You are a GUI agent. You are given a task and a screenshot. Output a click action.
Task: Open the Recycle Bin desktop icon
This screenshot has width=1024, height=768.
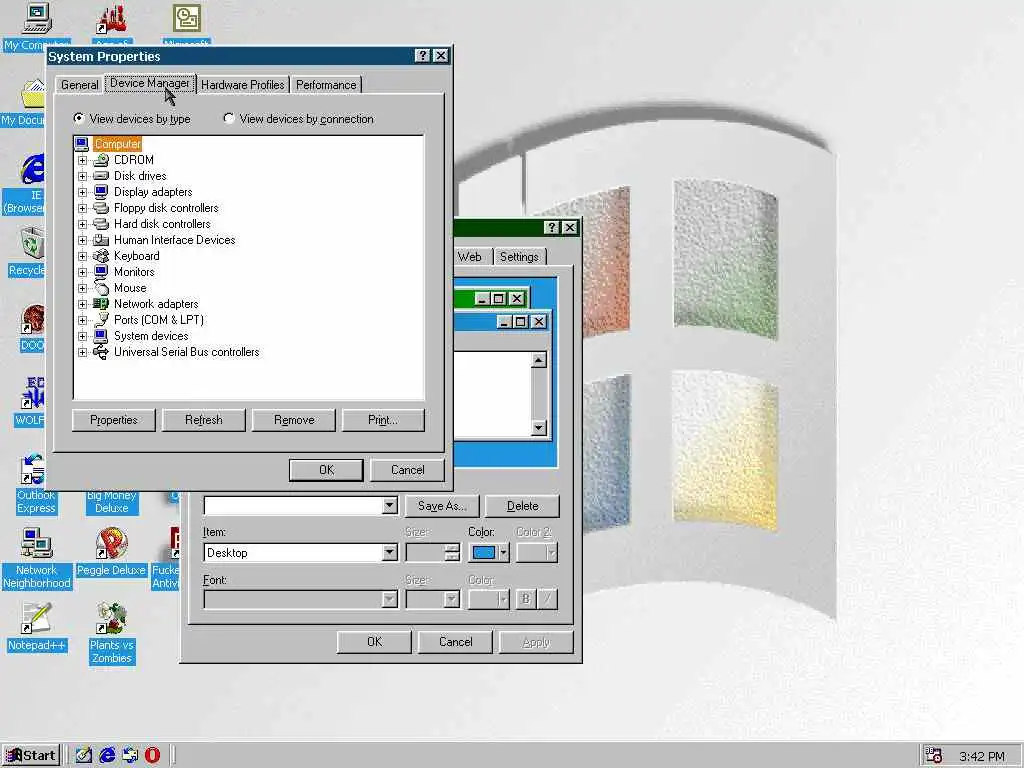click(30, 243)
